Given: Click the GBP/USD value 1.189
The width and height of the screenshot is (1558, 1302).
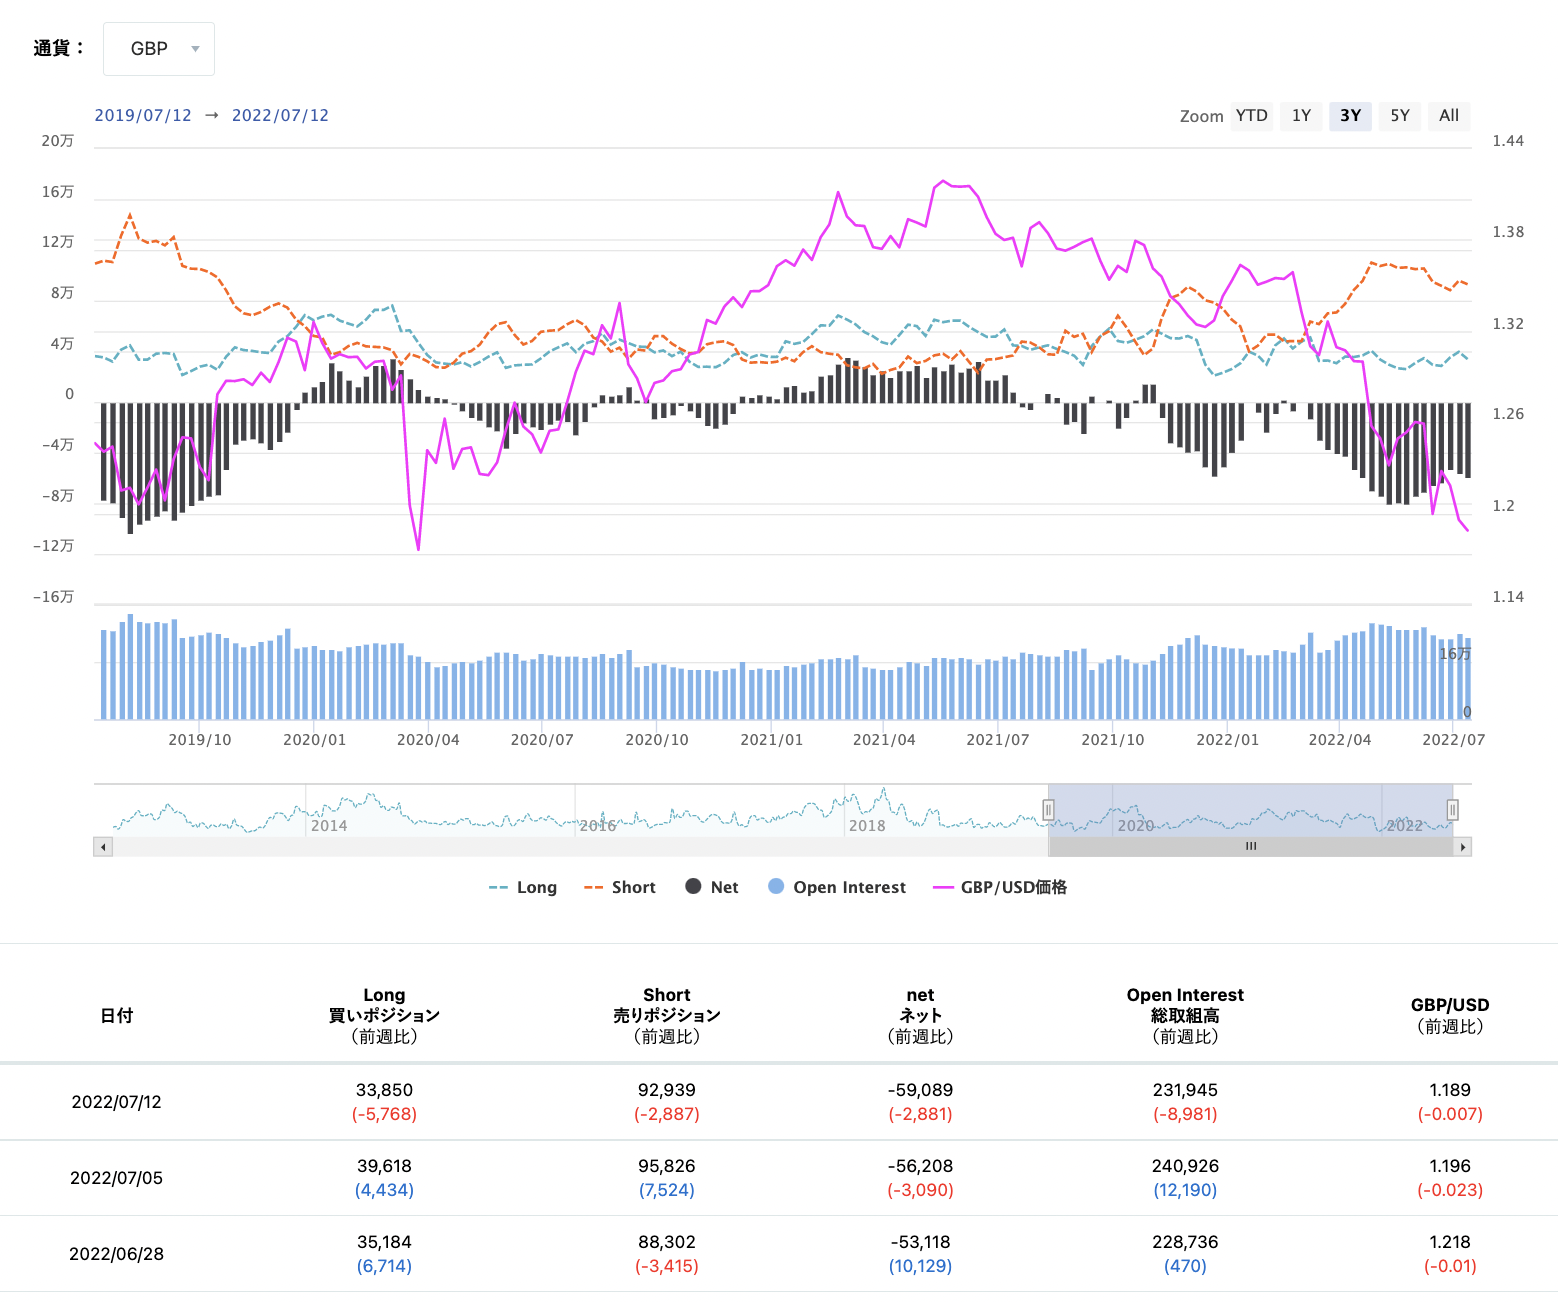Looking at the screenshot, I should coord(1450,1090).
